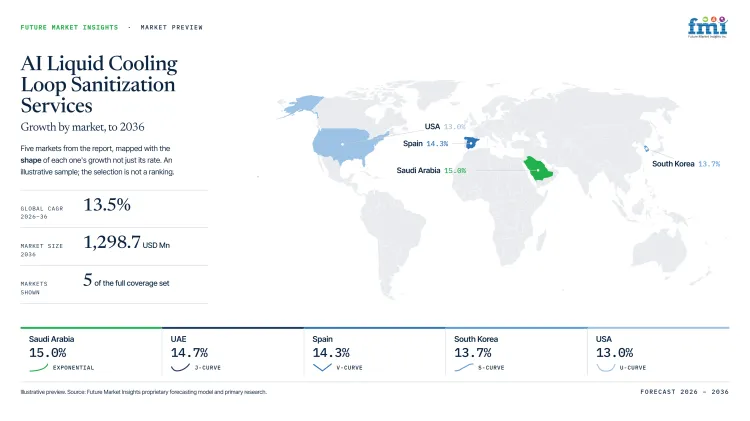Screen dimensions: 750x421
Task: Click the S-curve icon under South Korea
Action: pyautogui.click(x=463, y=367)
